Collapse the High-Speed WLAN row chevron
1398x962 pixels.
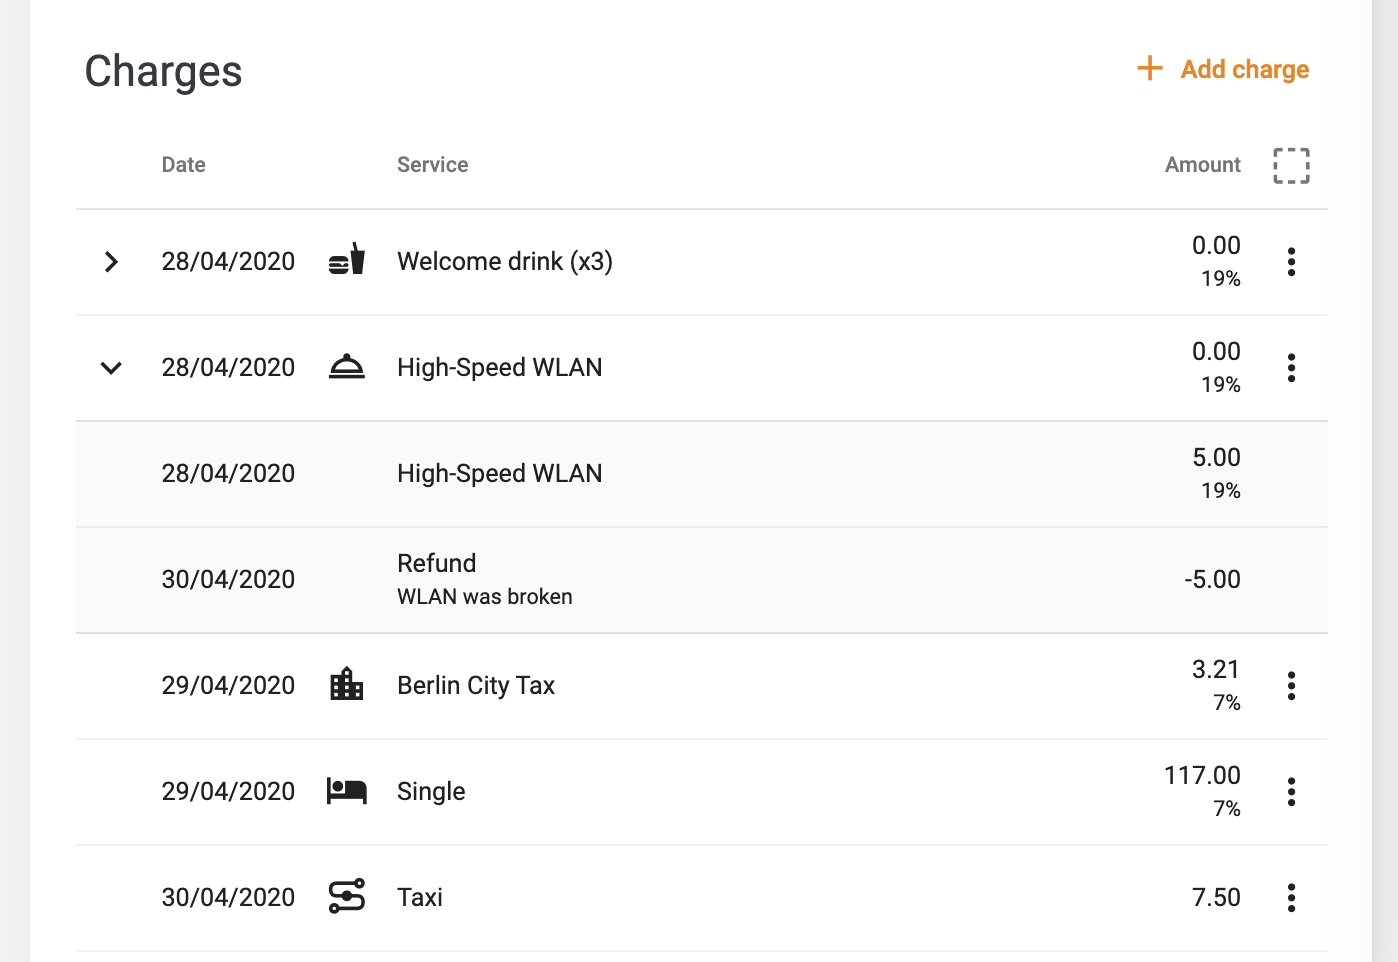pos(112,368)
